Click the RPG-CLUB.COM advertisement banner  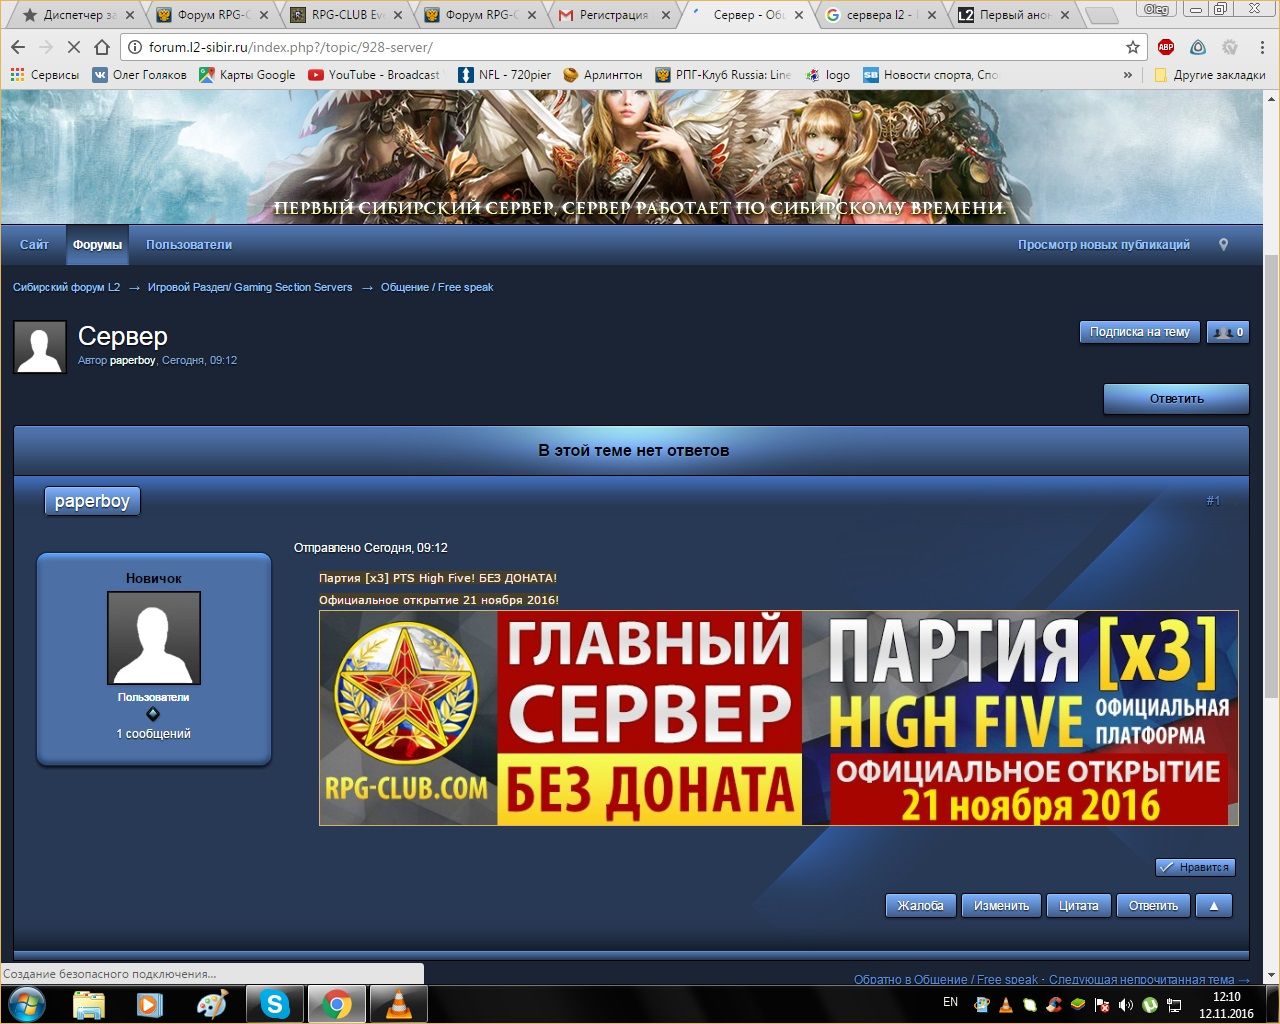(x=778, y=718)
